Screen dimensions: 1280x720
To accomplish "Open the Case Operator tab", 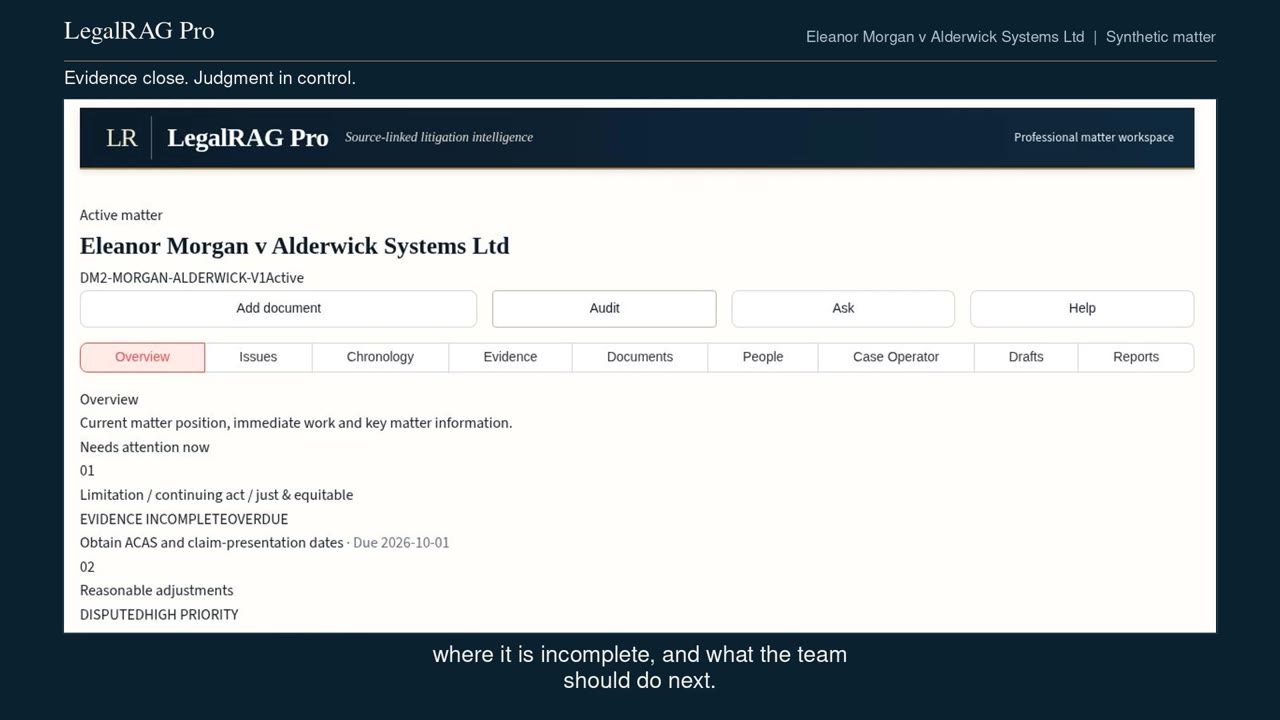I will pos(896,357).
